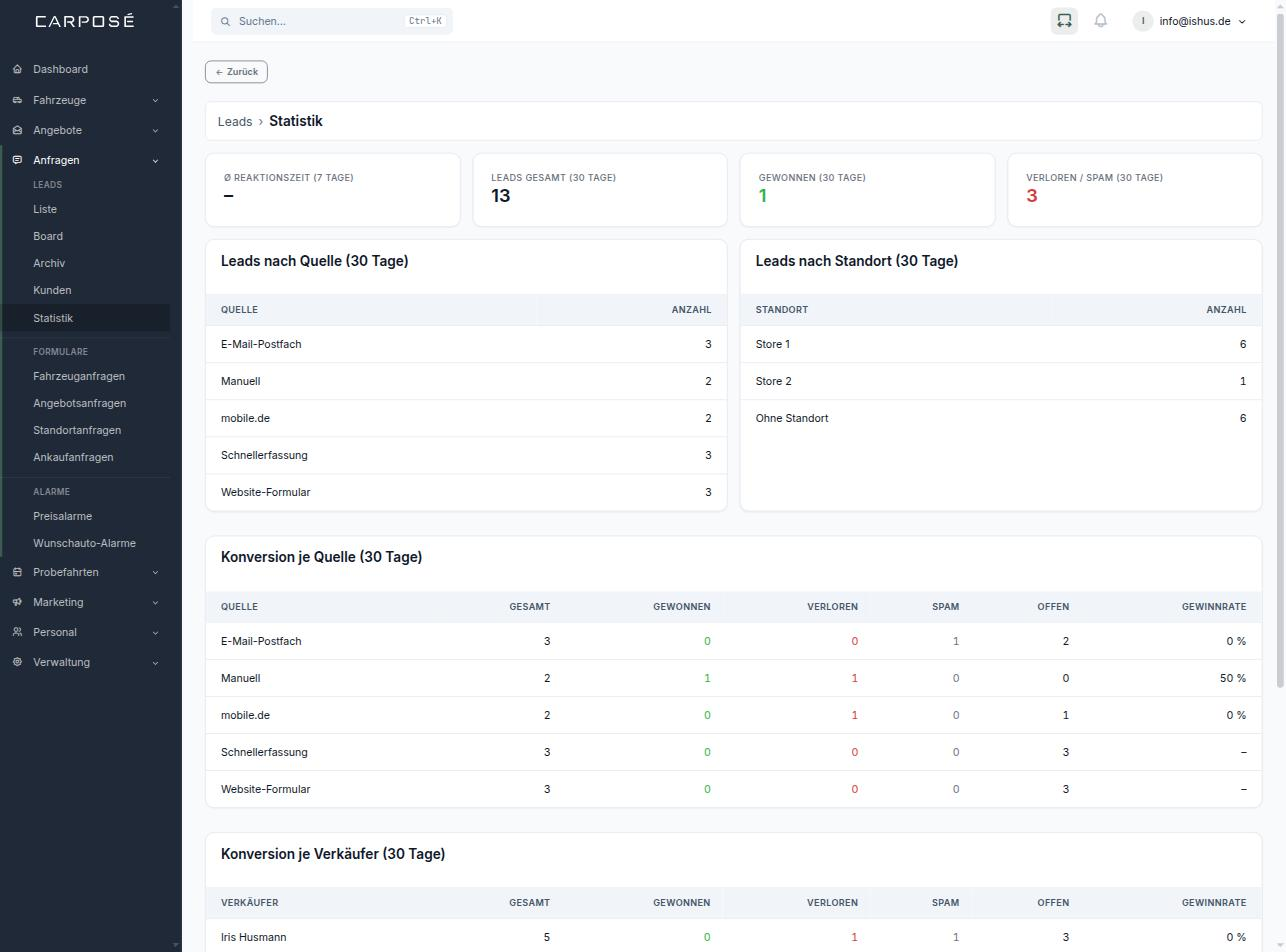Open Preisalarme in sidebar

(x=62, y=516)
